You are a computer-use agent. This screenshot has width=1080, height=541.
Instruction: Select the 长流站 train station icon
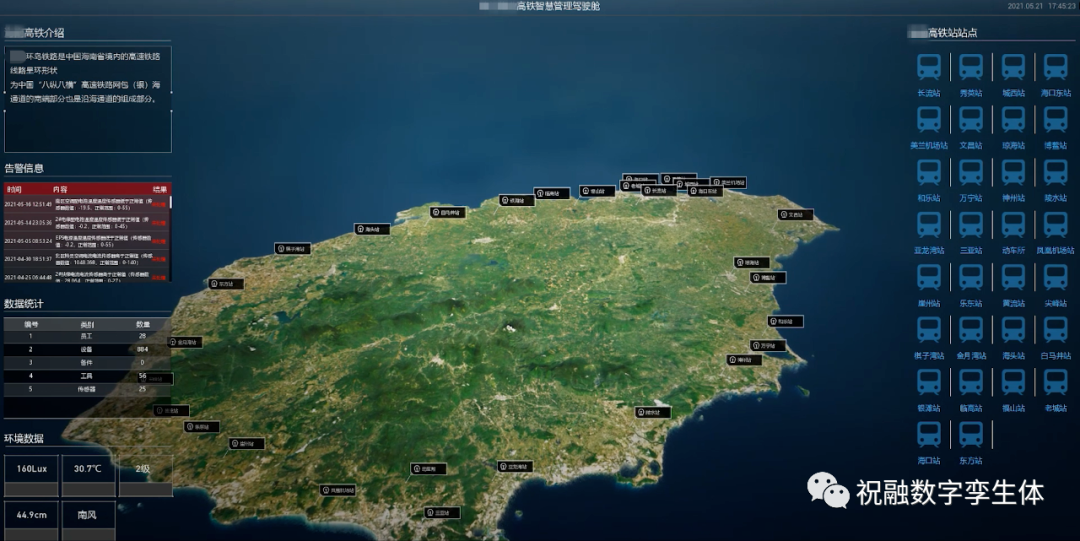click(x=928, y=68)
